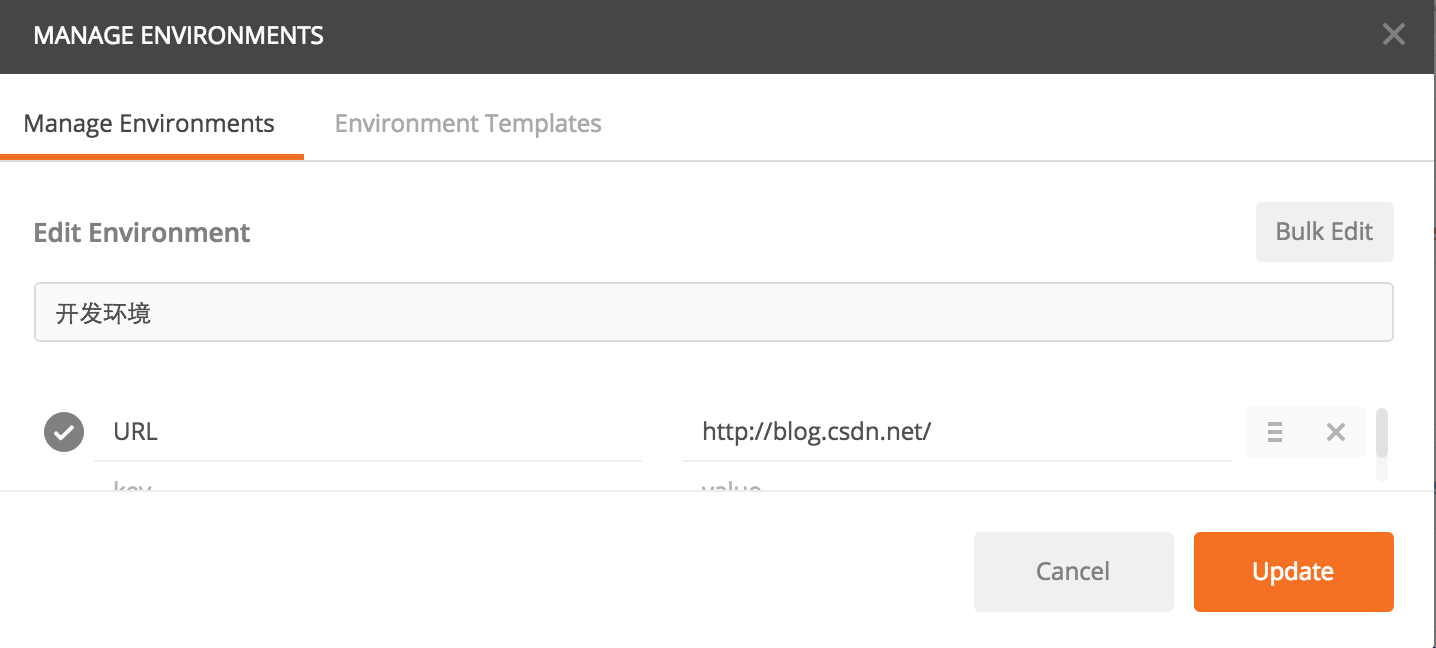The image size is (1436, 648).
Task: Focus the environment name field 开发环境
Action: [x=714, y=313]
